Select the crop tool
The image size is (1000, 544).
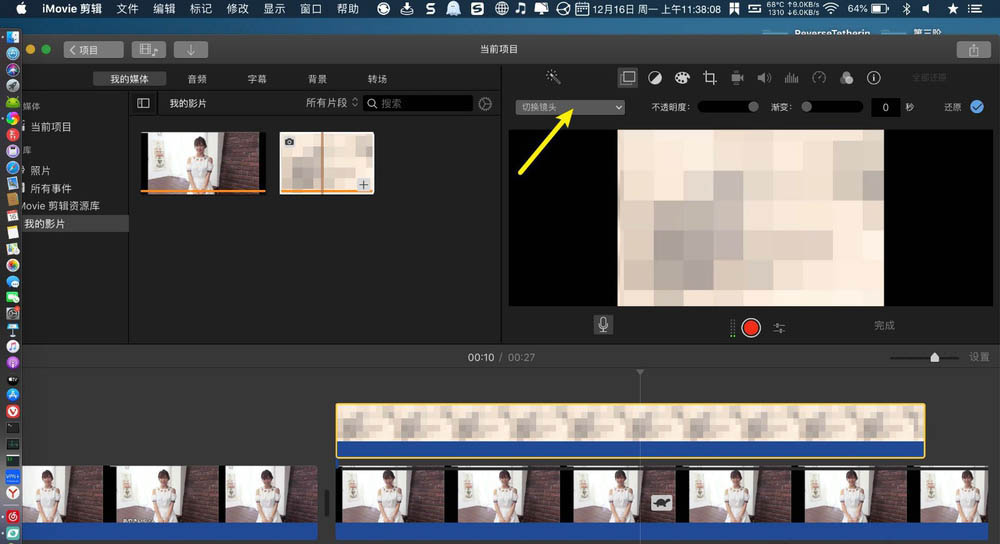(x=709, y=78)
